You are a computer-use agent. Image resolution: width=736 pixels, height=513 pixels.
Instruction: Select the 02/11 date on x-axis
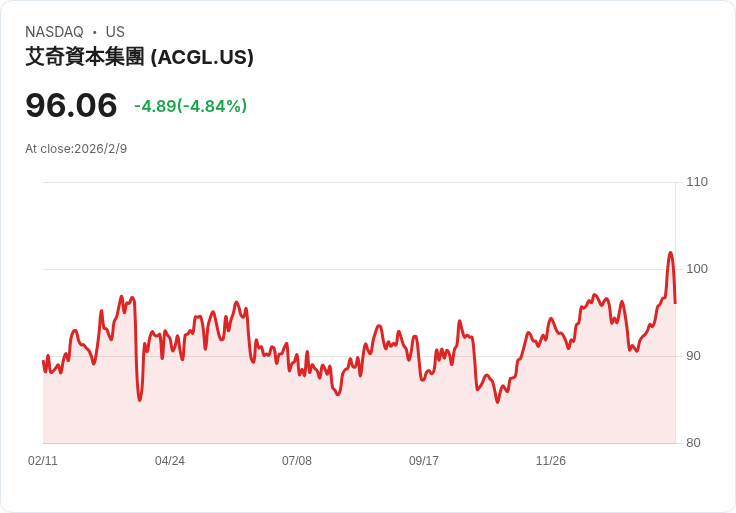pos(43,461)
